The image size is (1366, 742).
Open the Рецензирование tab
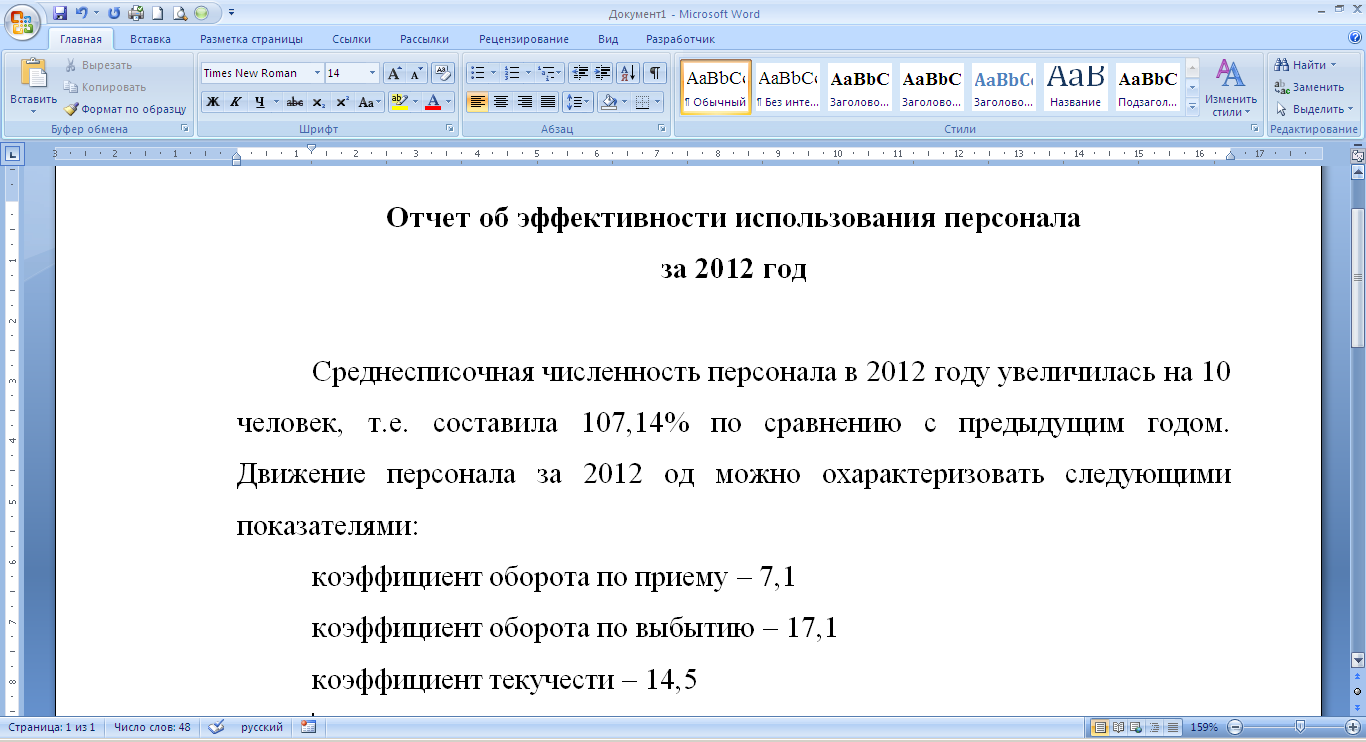coord(524,39)
